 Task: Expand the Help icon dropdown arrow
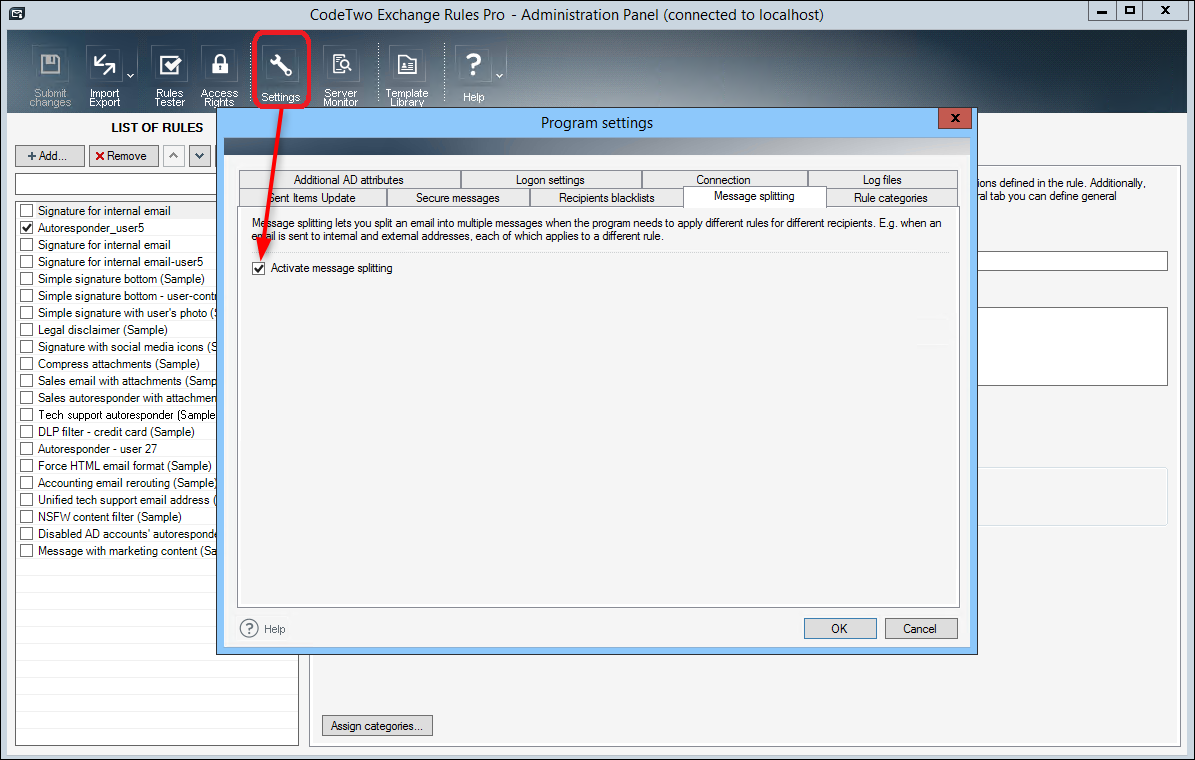pyautogui.click(x=499, y=76)
